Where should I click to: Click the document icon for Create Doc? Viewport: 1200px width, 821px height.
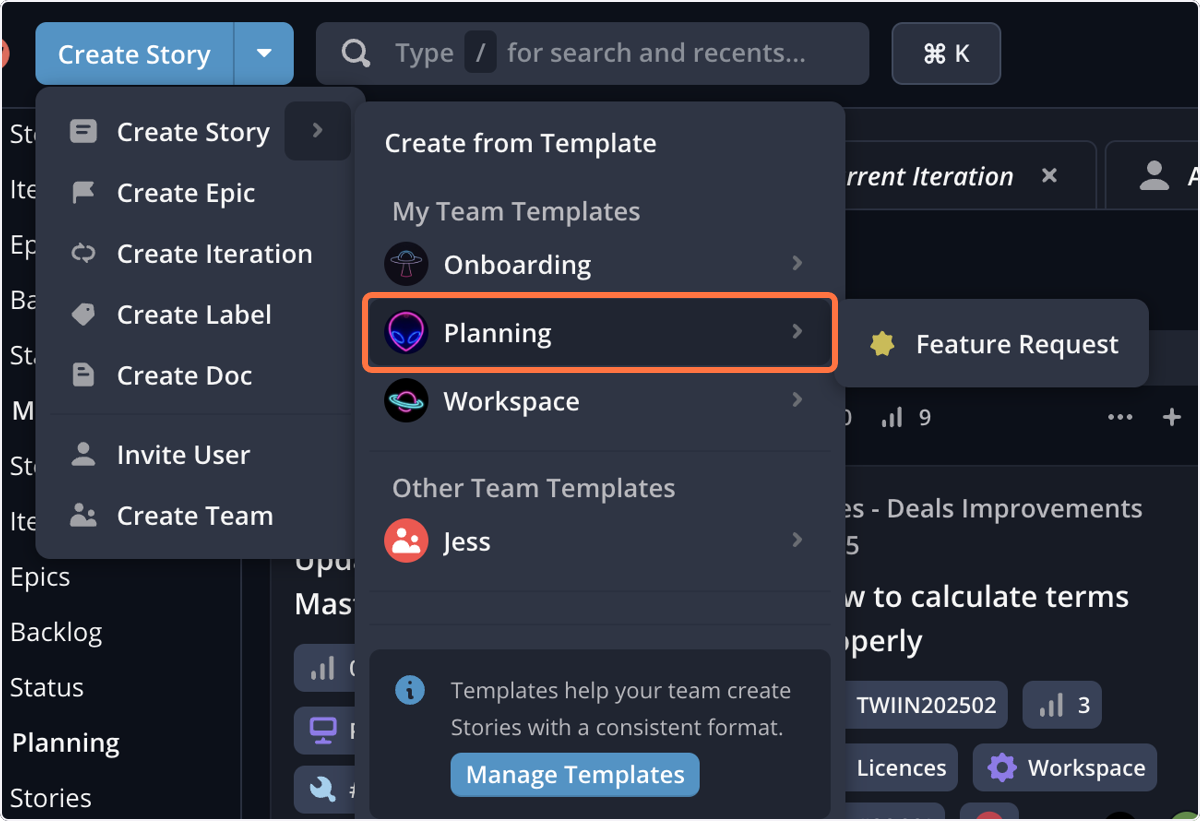click(84, 375)
